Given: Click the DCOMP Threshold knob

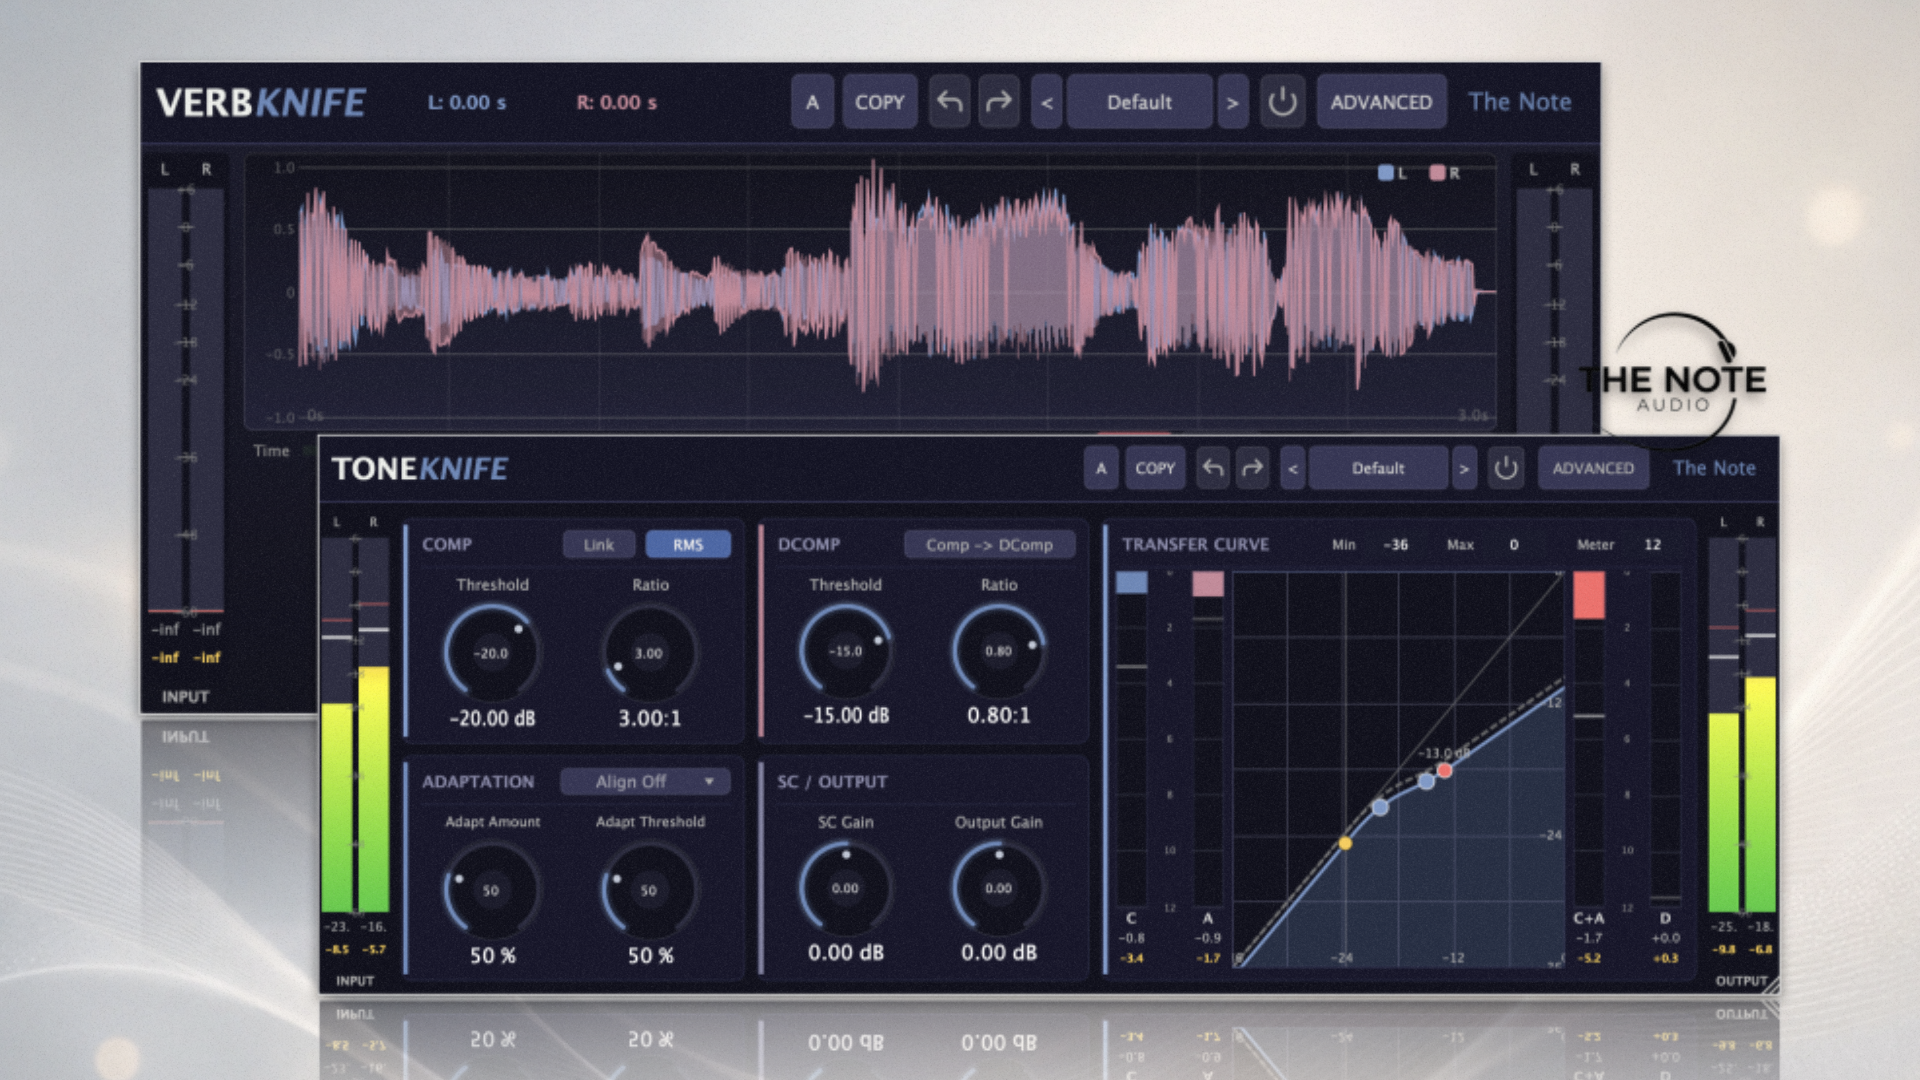Looking at the screenshot, I should click(845, 651).
